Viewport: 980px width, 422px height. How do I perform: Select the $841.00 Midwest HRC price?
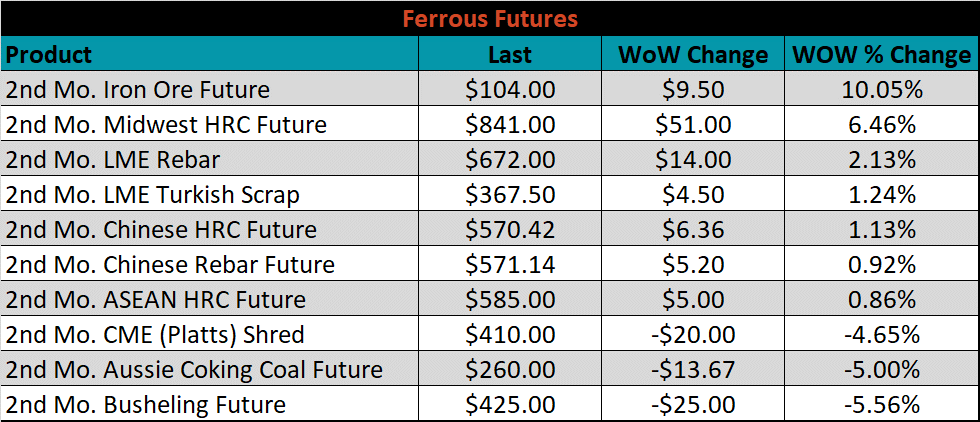tap(510, 123)
